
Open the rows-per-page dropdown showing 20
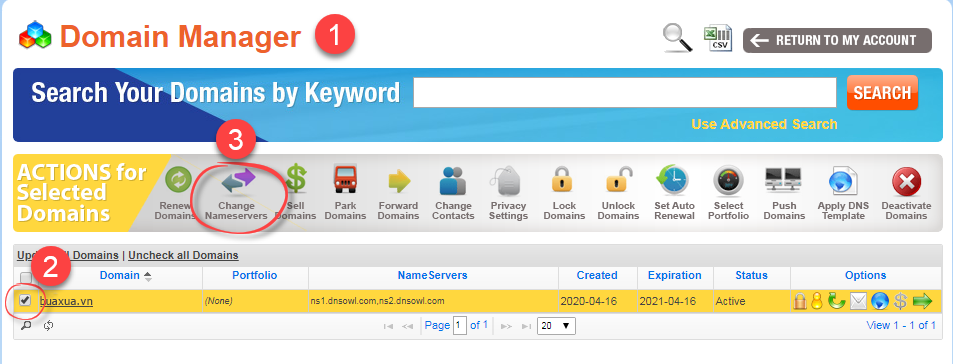tap(556, 326)
